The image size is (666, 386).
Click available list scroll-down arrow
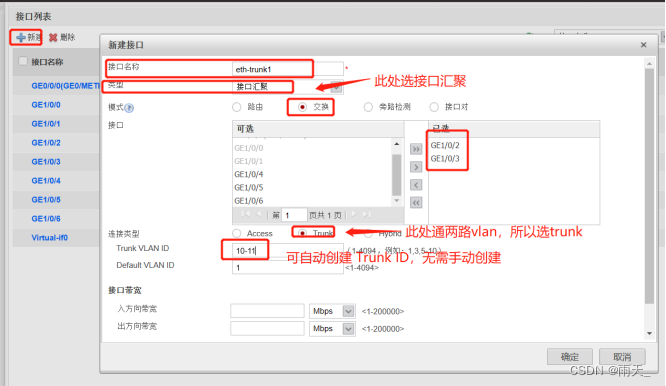click(397, 200)
